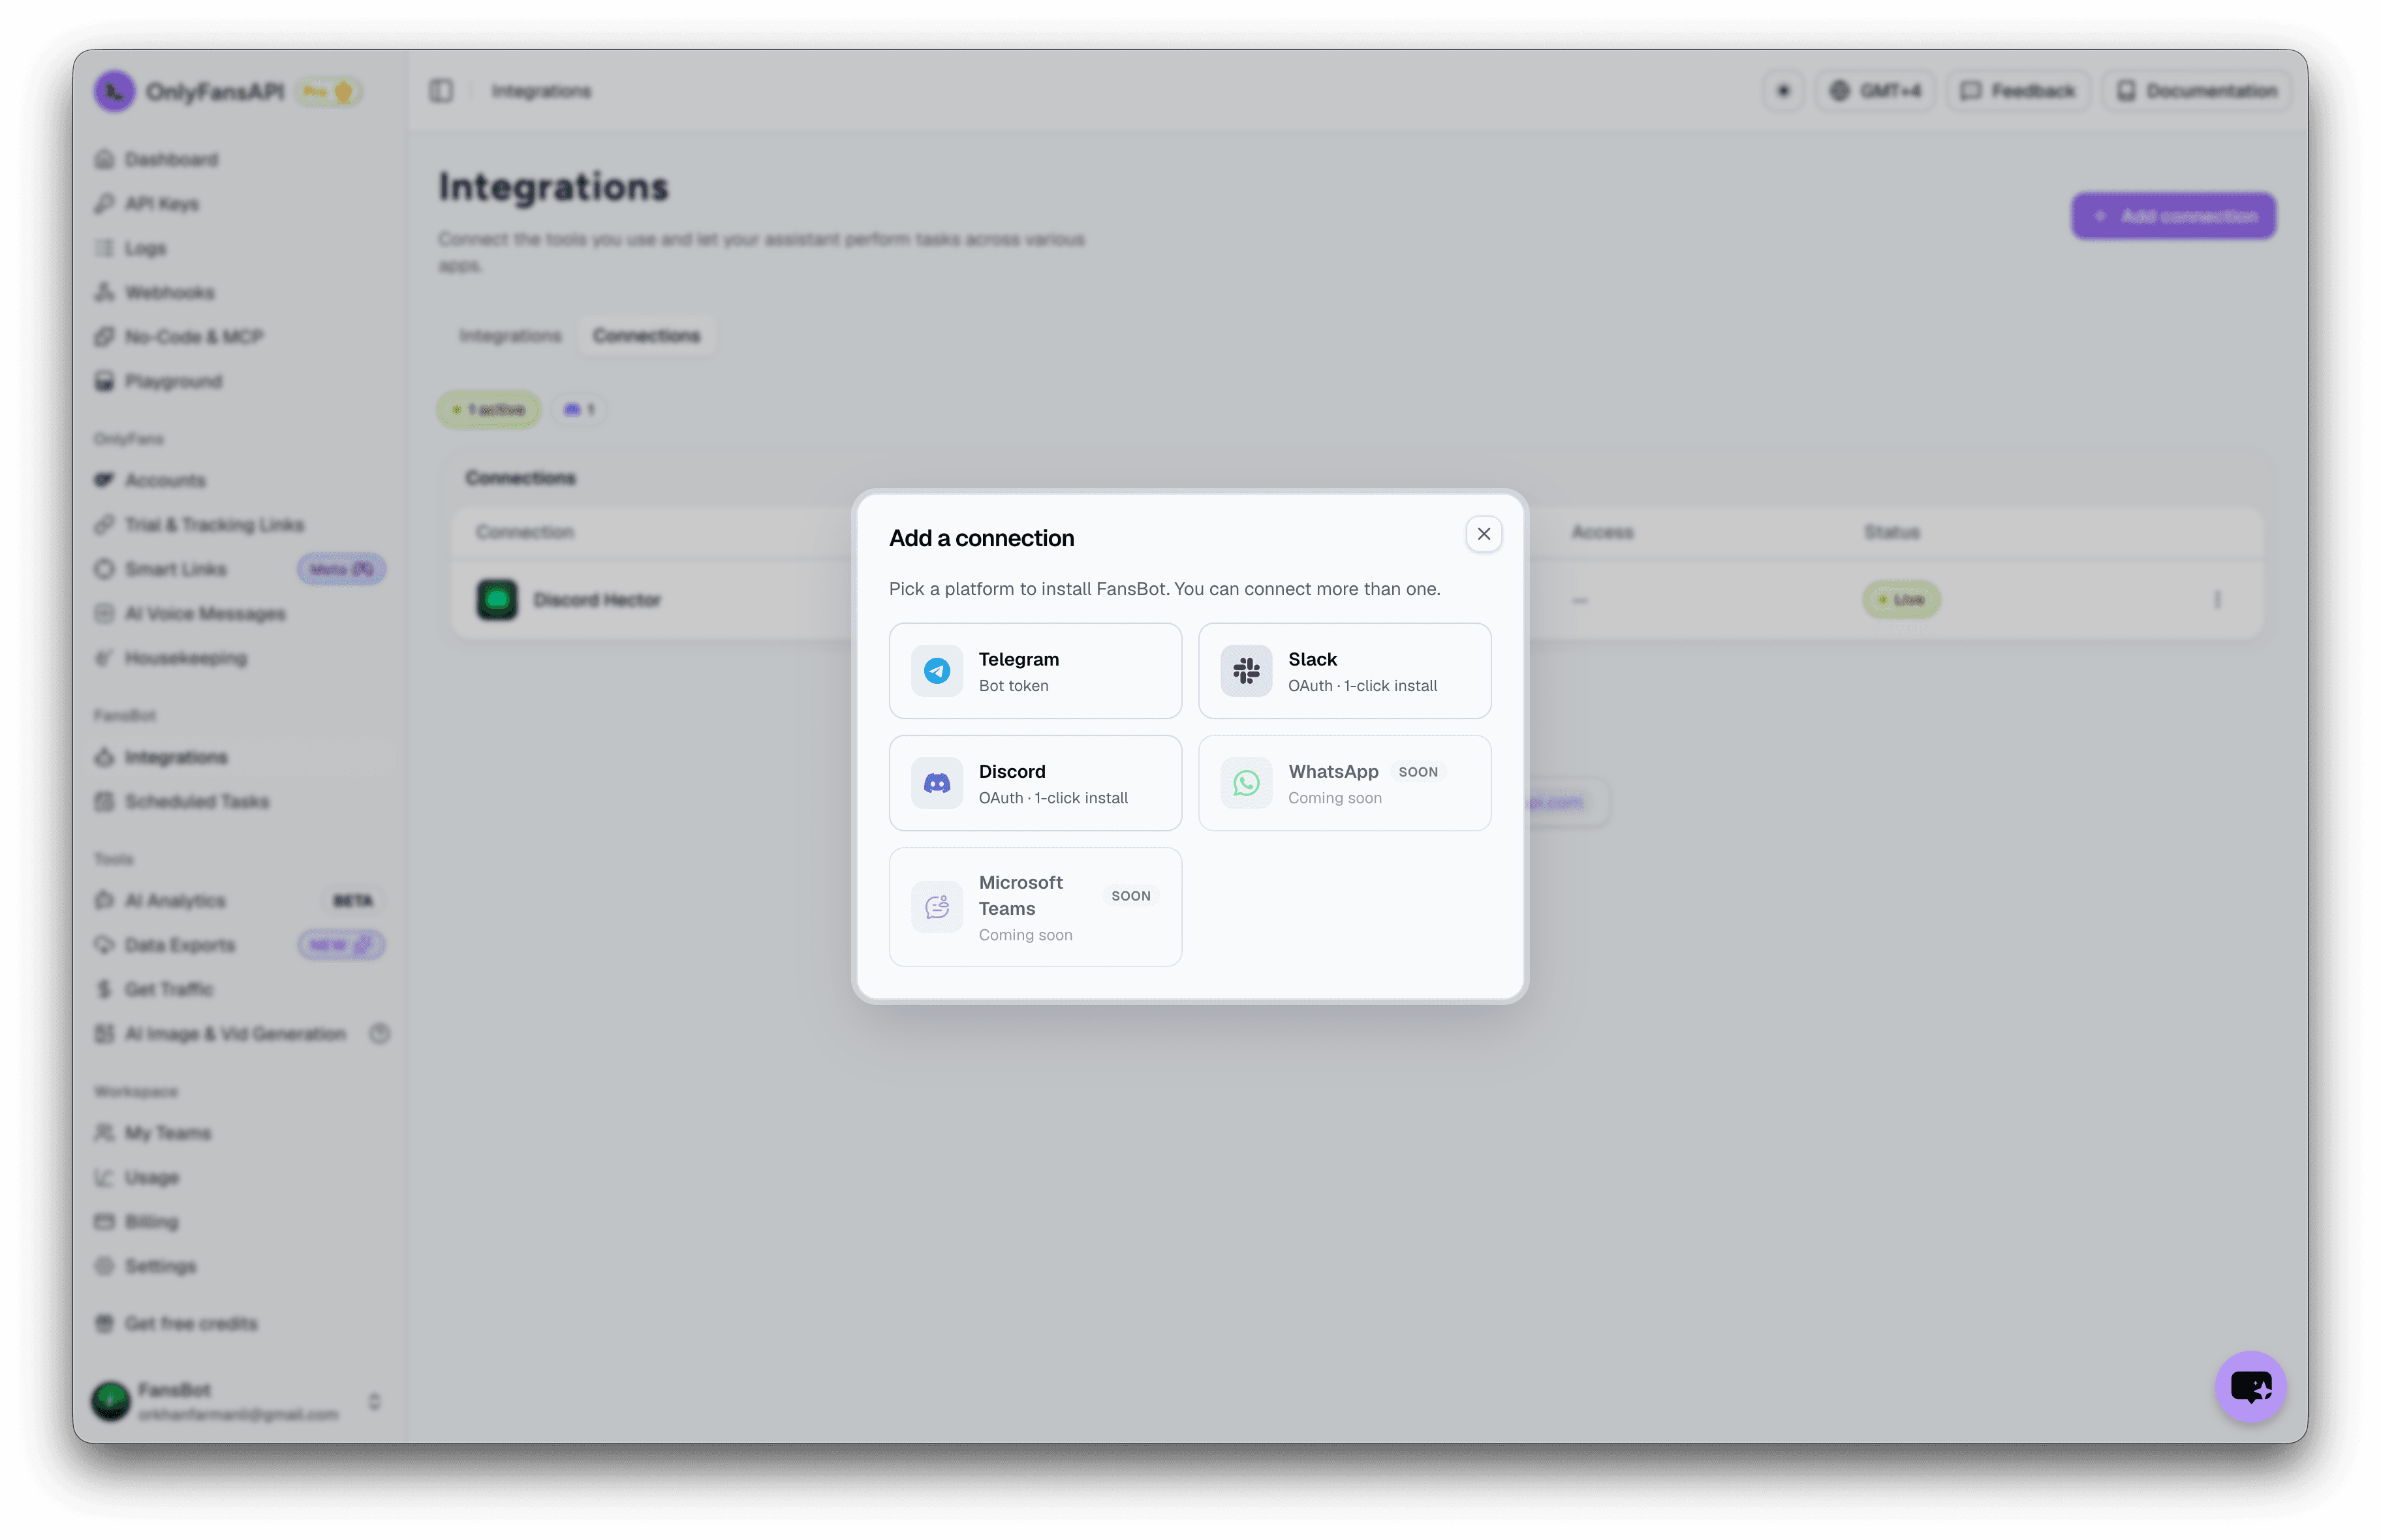Viewport: 2381px width, 1540px height.
Task: Open No-Code & MCP in the sidebar
Action: [x=193, y=337]
